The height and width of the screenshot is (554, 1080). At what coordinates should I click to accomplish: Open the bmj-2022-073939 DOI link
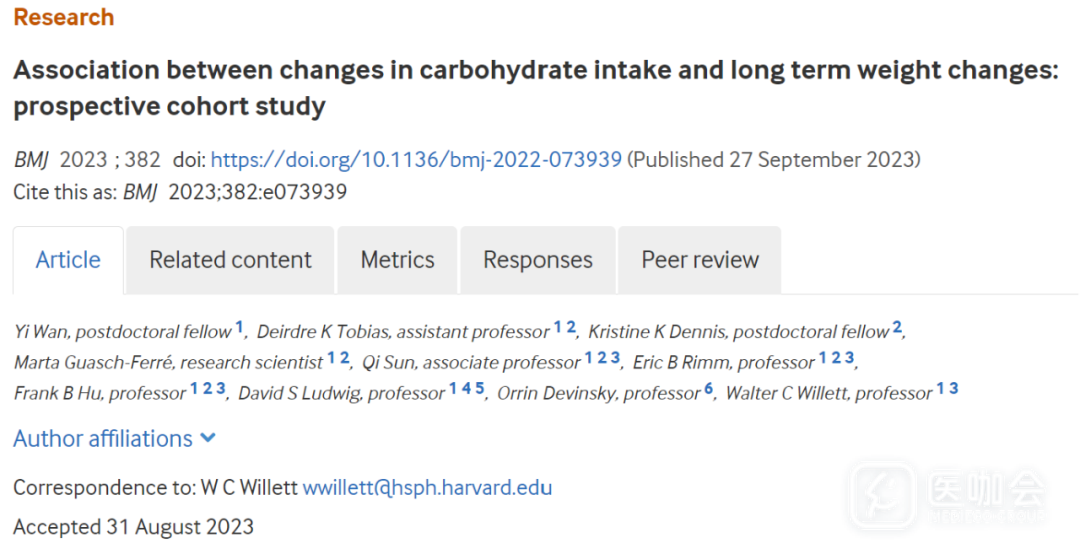tap(416, 160)
